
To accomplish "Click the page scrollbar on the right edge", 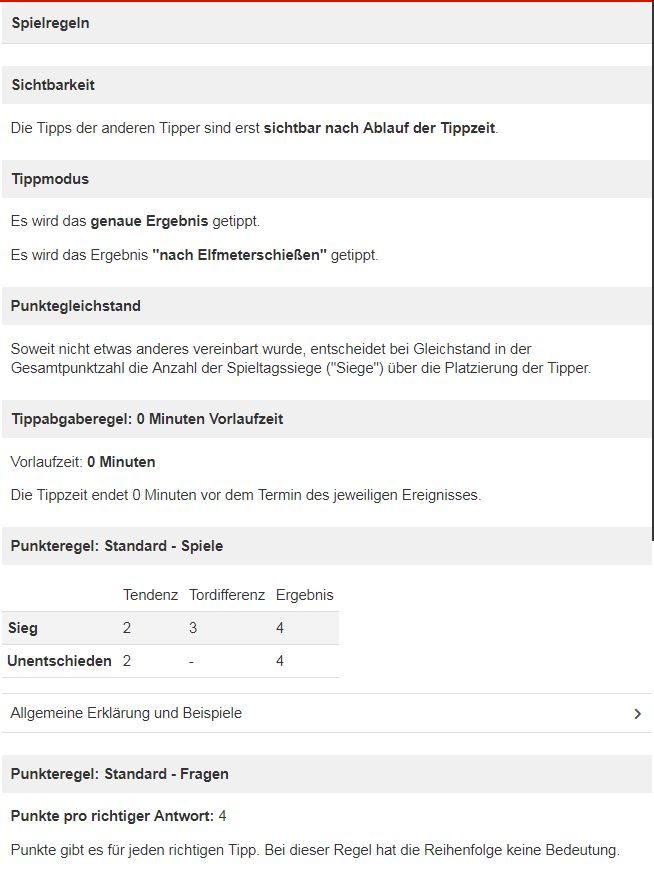I will point(652,270).
